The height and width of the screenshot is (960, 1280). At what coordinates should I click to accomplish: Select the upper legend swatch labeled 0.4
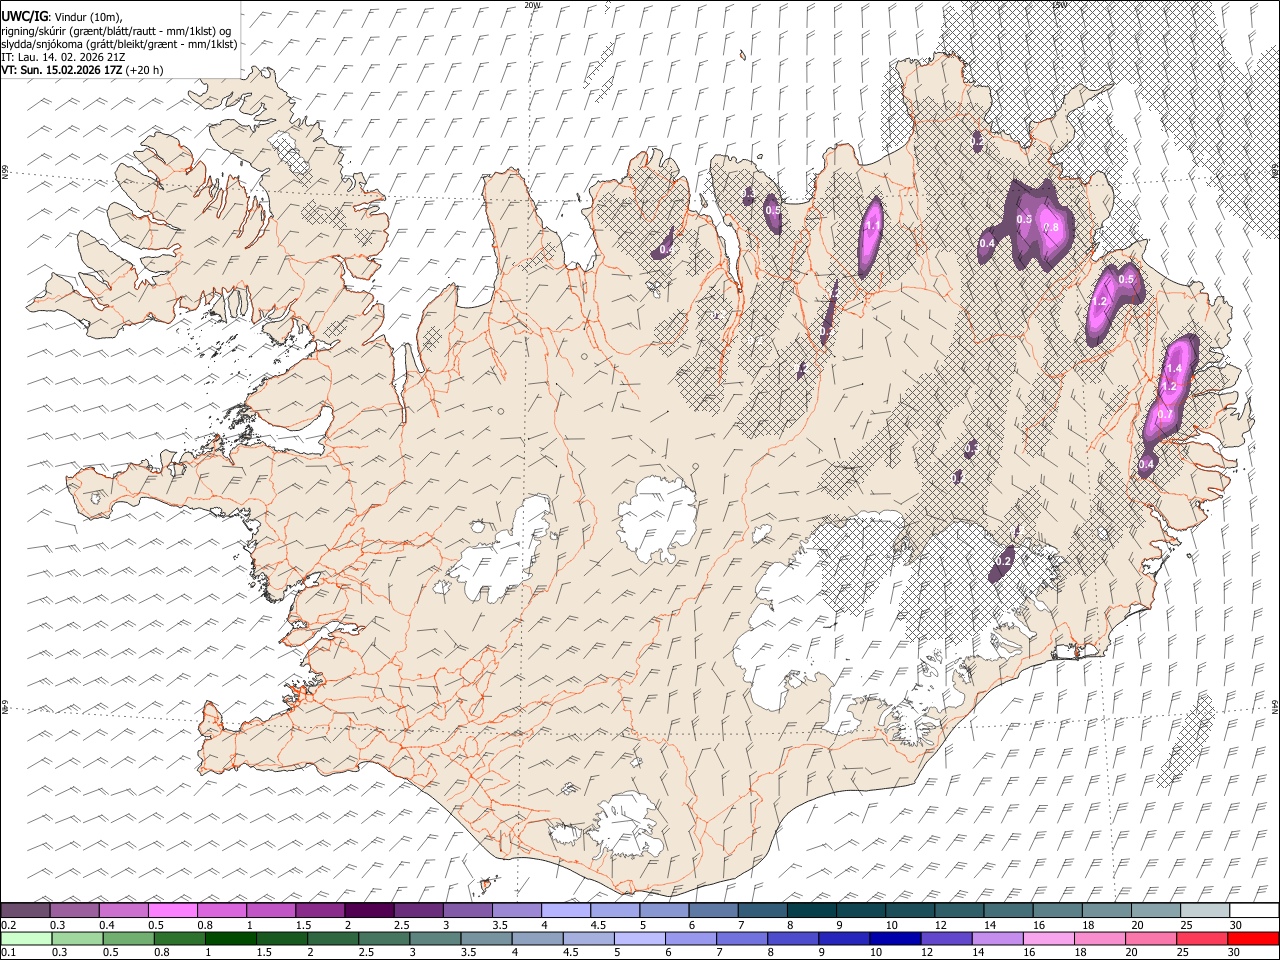124,910
